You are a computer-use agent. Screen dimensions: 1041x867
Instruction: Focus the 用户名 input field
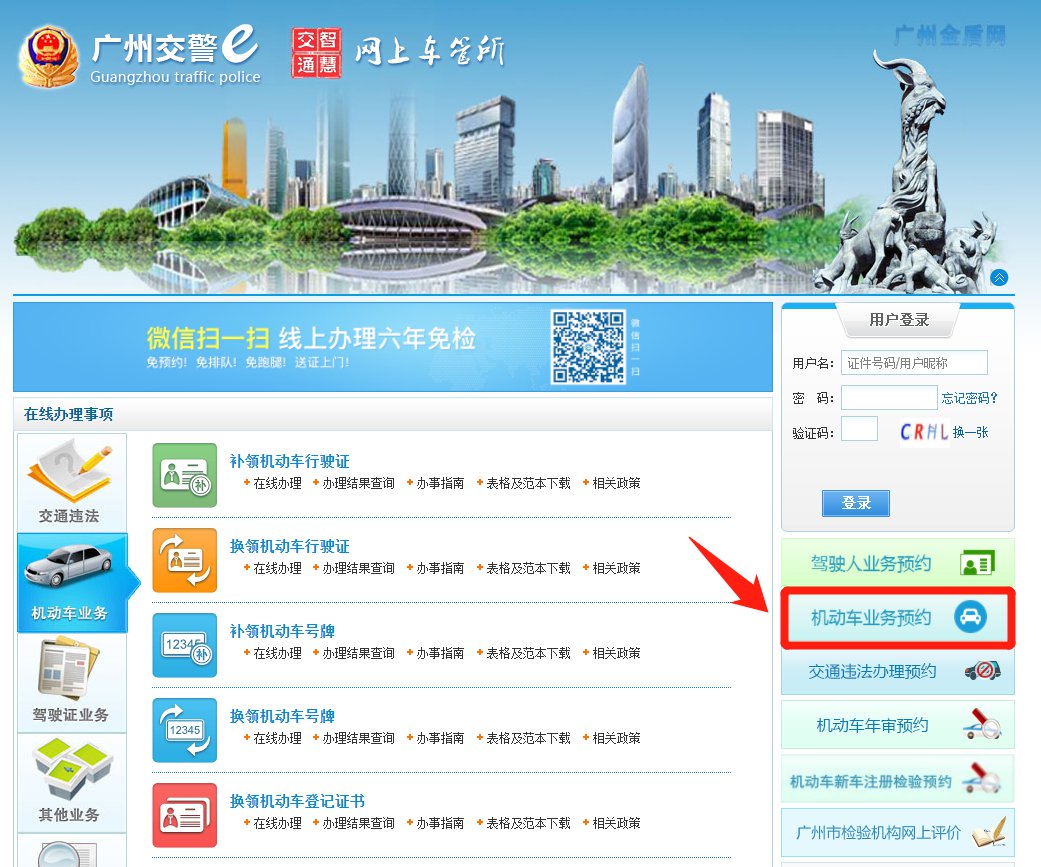click(x=914, y=362)
